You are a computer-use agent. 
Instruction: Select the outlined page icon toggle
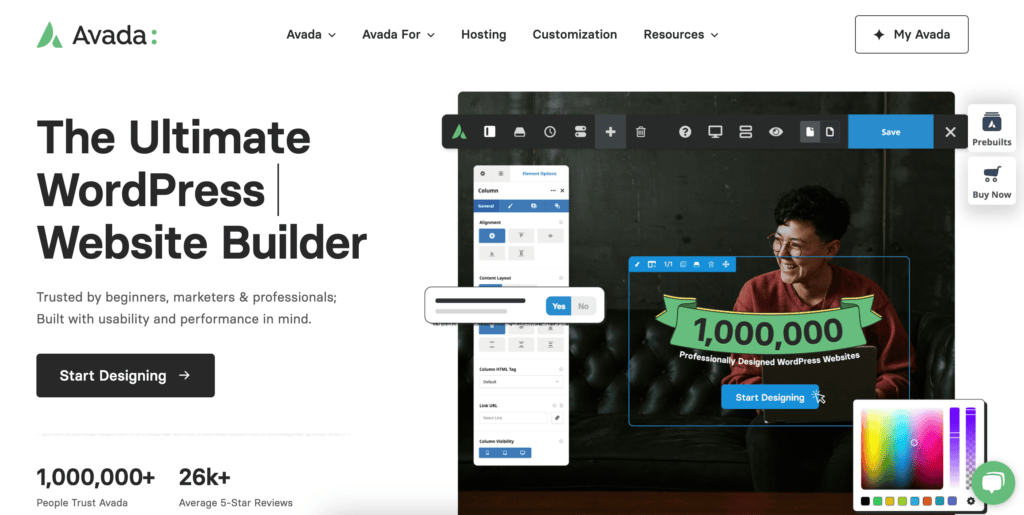(x=829, y=132)
